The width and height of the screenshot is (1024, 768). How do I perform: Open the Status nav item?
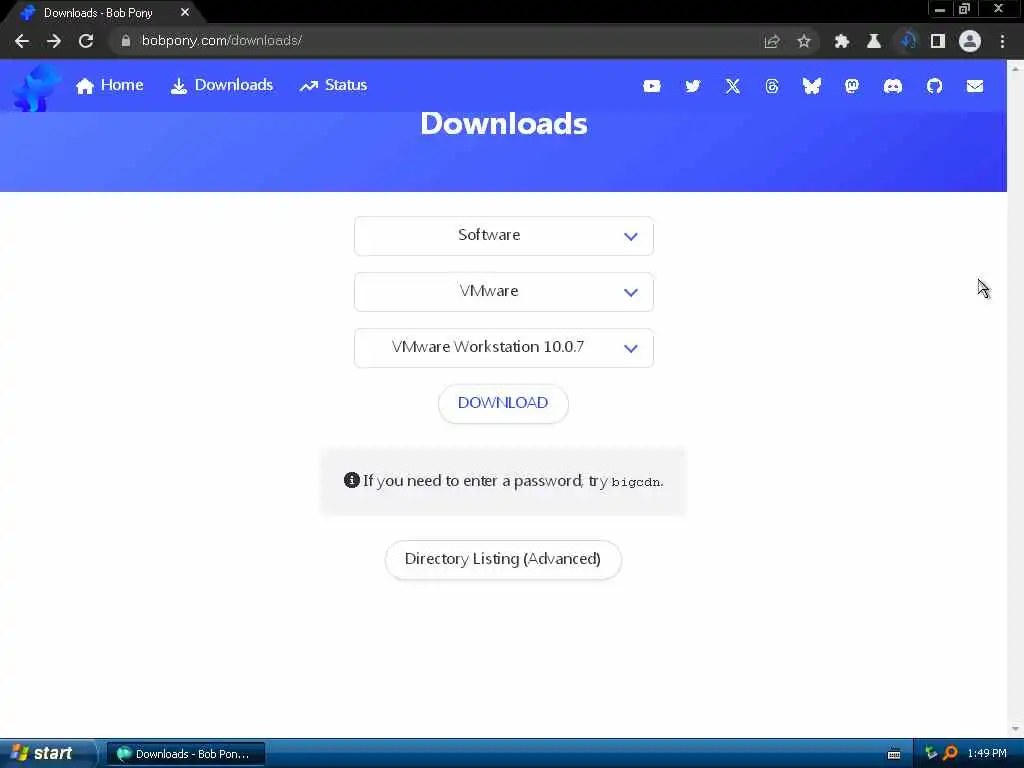(x=333, y=86)
